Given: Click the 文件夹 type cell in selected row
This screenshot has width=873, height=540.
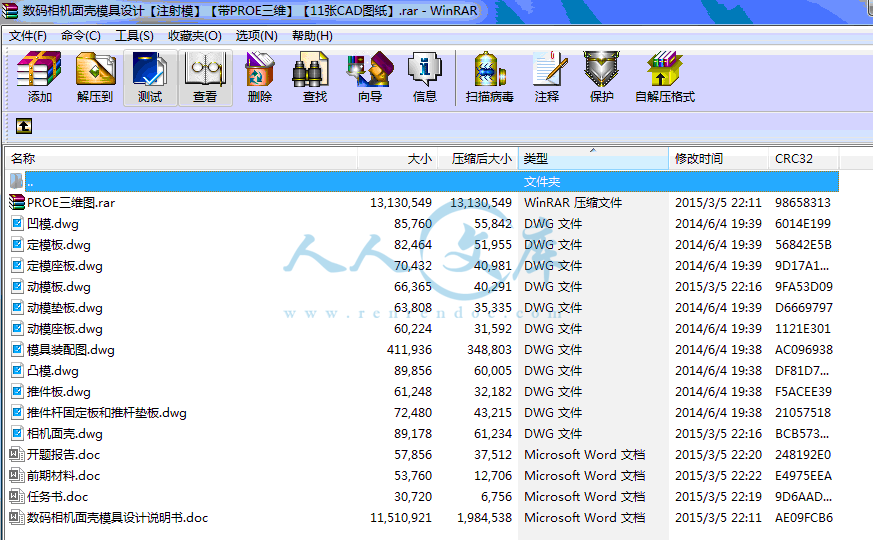Looking at the screenshot, I should 542,181.
